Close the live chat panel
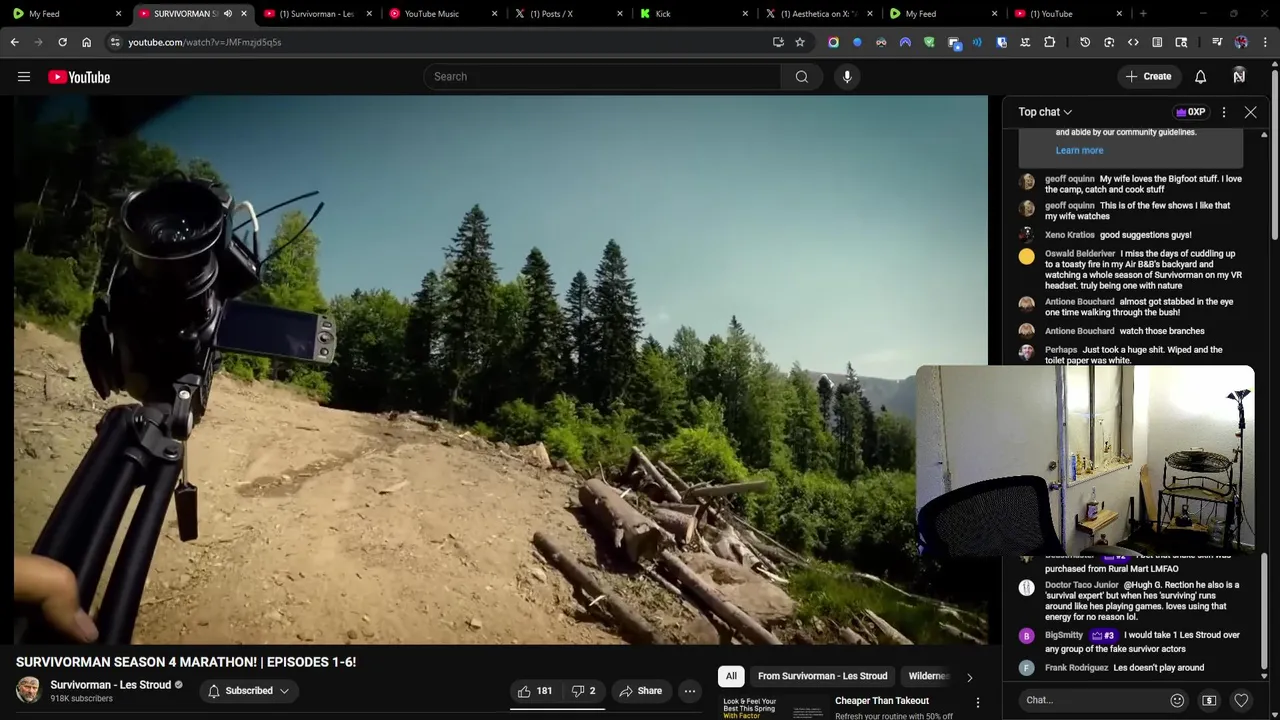This screenshot has height=720, width=1280. point(1250,112)
